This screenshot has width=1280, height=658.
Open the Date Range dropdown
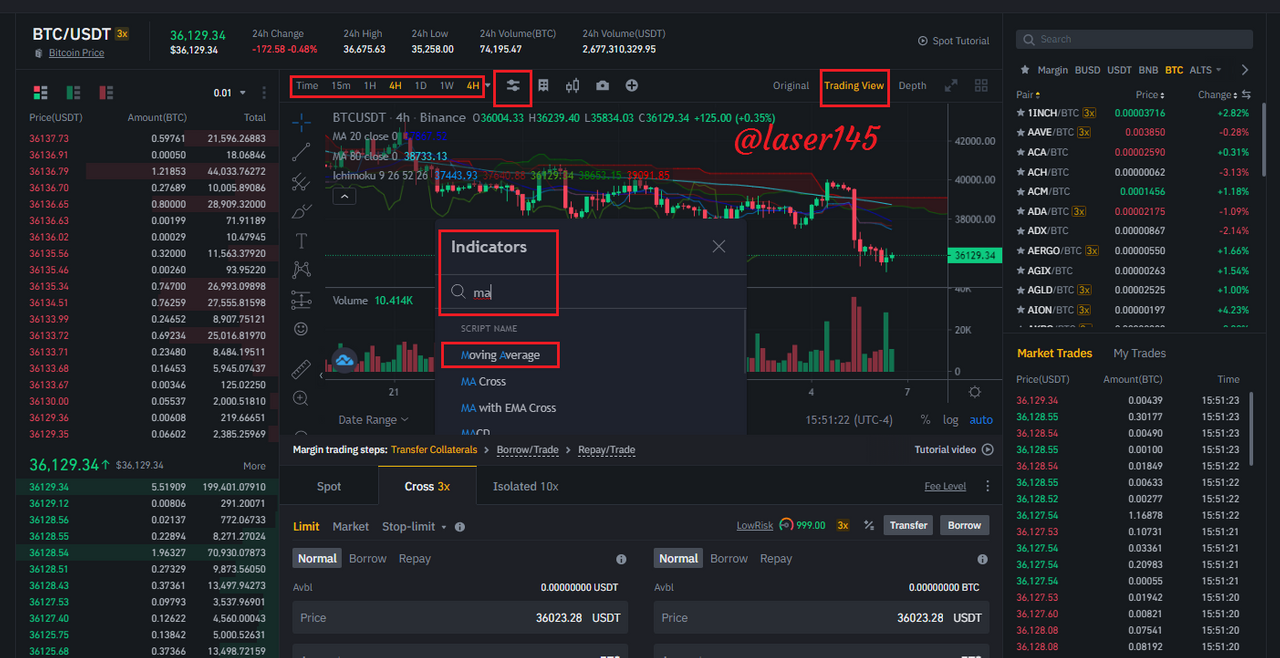[373, 420]
